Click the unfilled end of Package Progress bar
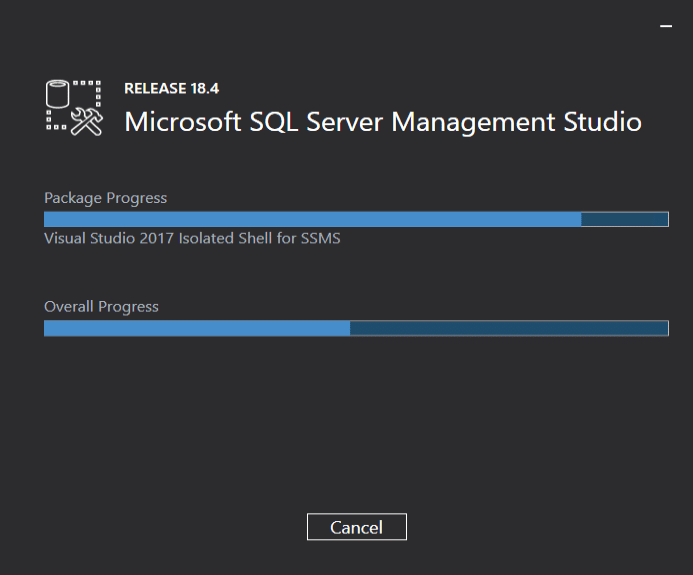Image resolution: width=693 pixels, height=575 pixels. [x=624, y=219]
